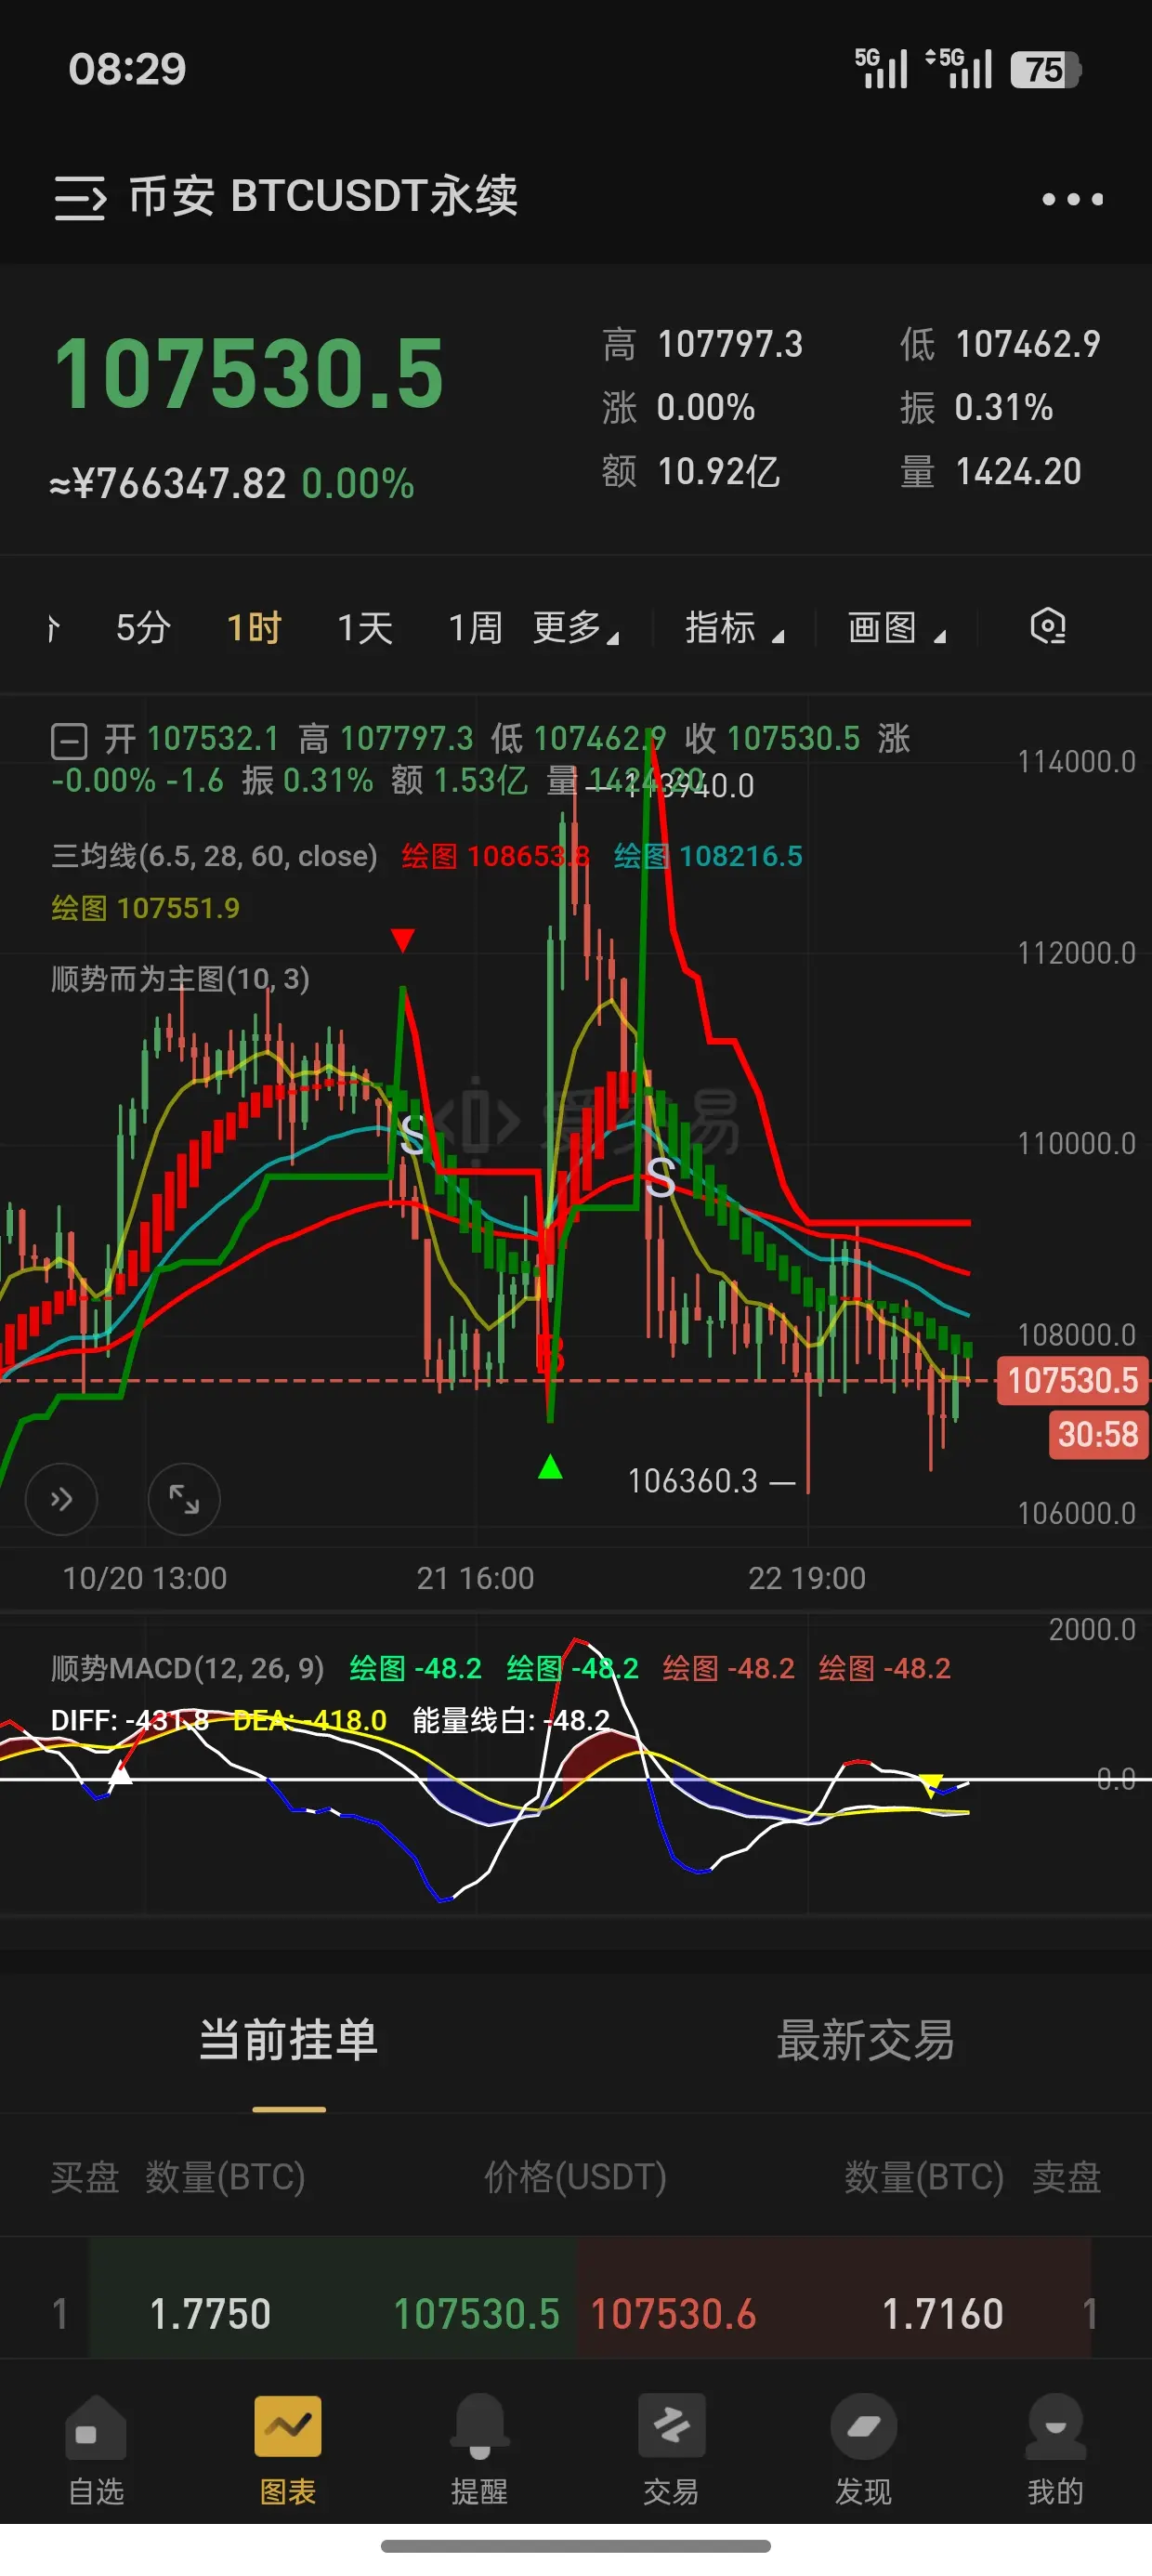Select the 1时 timeframe
This screenshot has width=1152, height=2576.
tap(254, 628)
